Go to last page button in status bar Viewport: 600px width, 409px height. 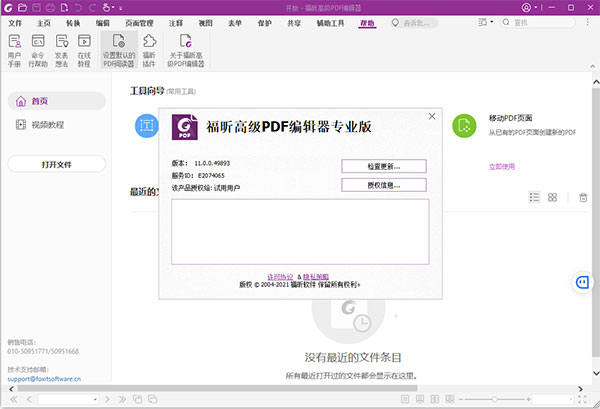[122, 399]
